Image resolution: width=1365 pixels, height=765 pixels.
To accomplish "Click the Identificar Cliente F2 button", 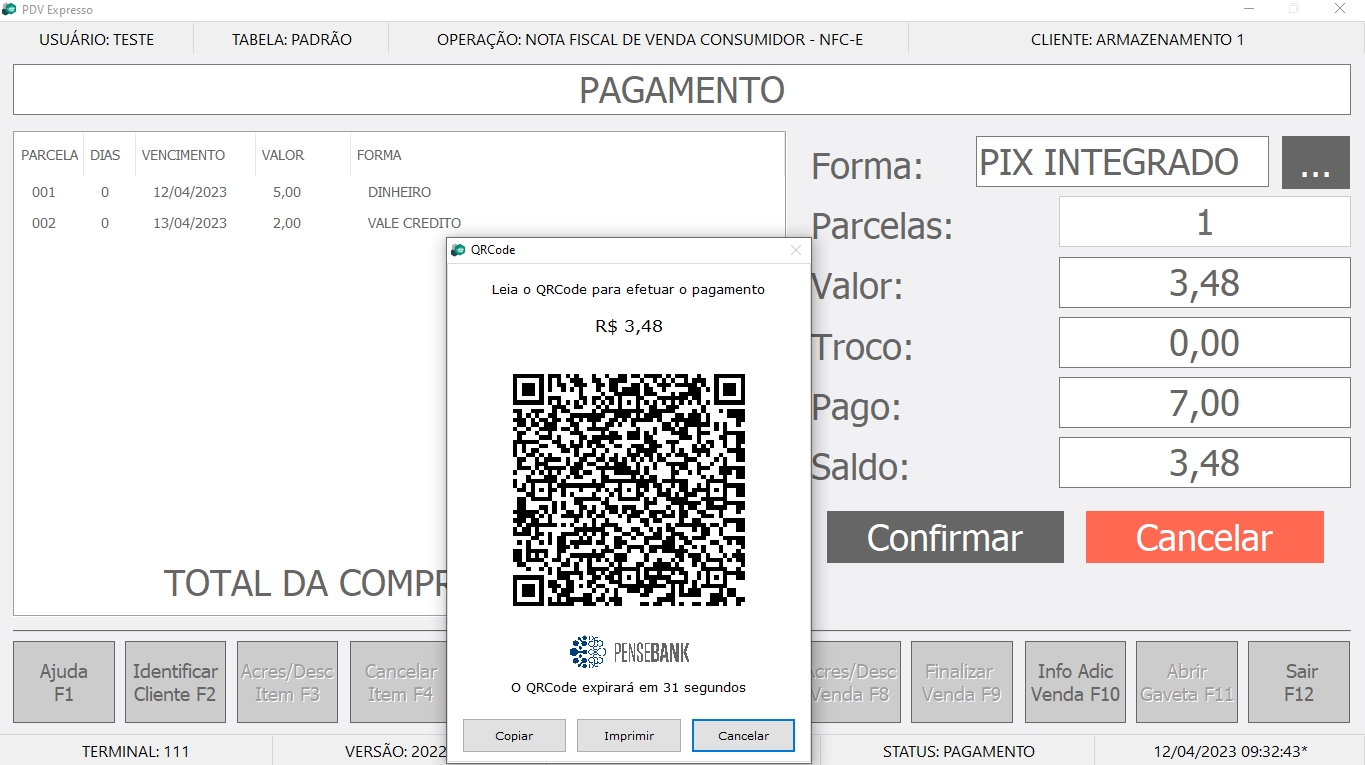I will pos(175,682).
